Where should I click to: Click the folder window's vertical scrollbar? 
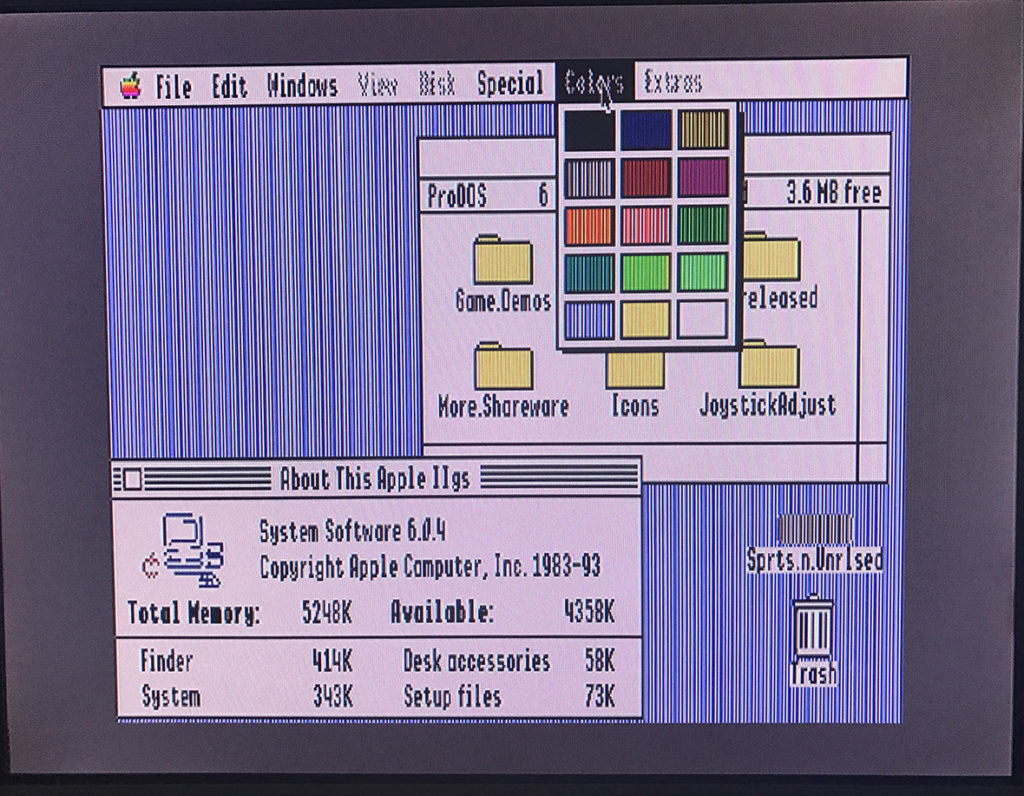click(873, 325)
